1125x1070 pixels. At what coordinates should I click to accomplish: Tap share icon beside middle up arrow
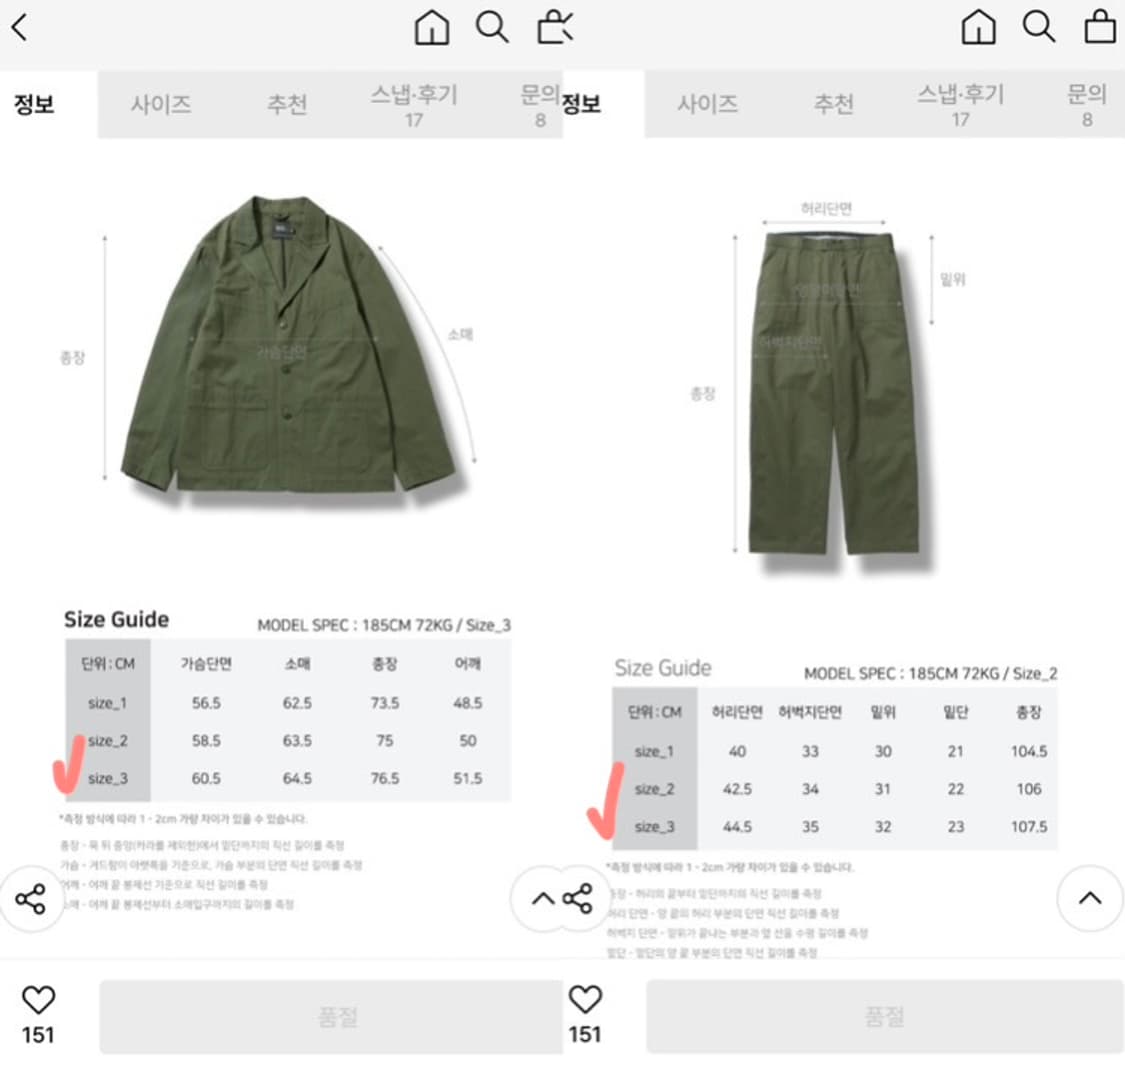coord(578,898)
